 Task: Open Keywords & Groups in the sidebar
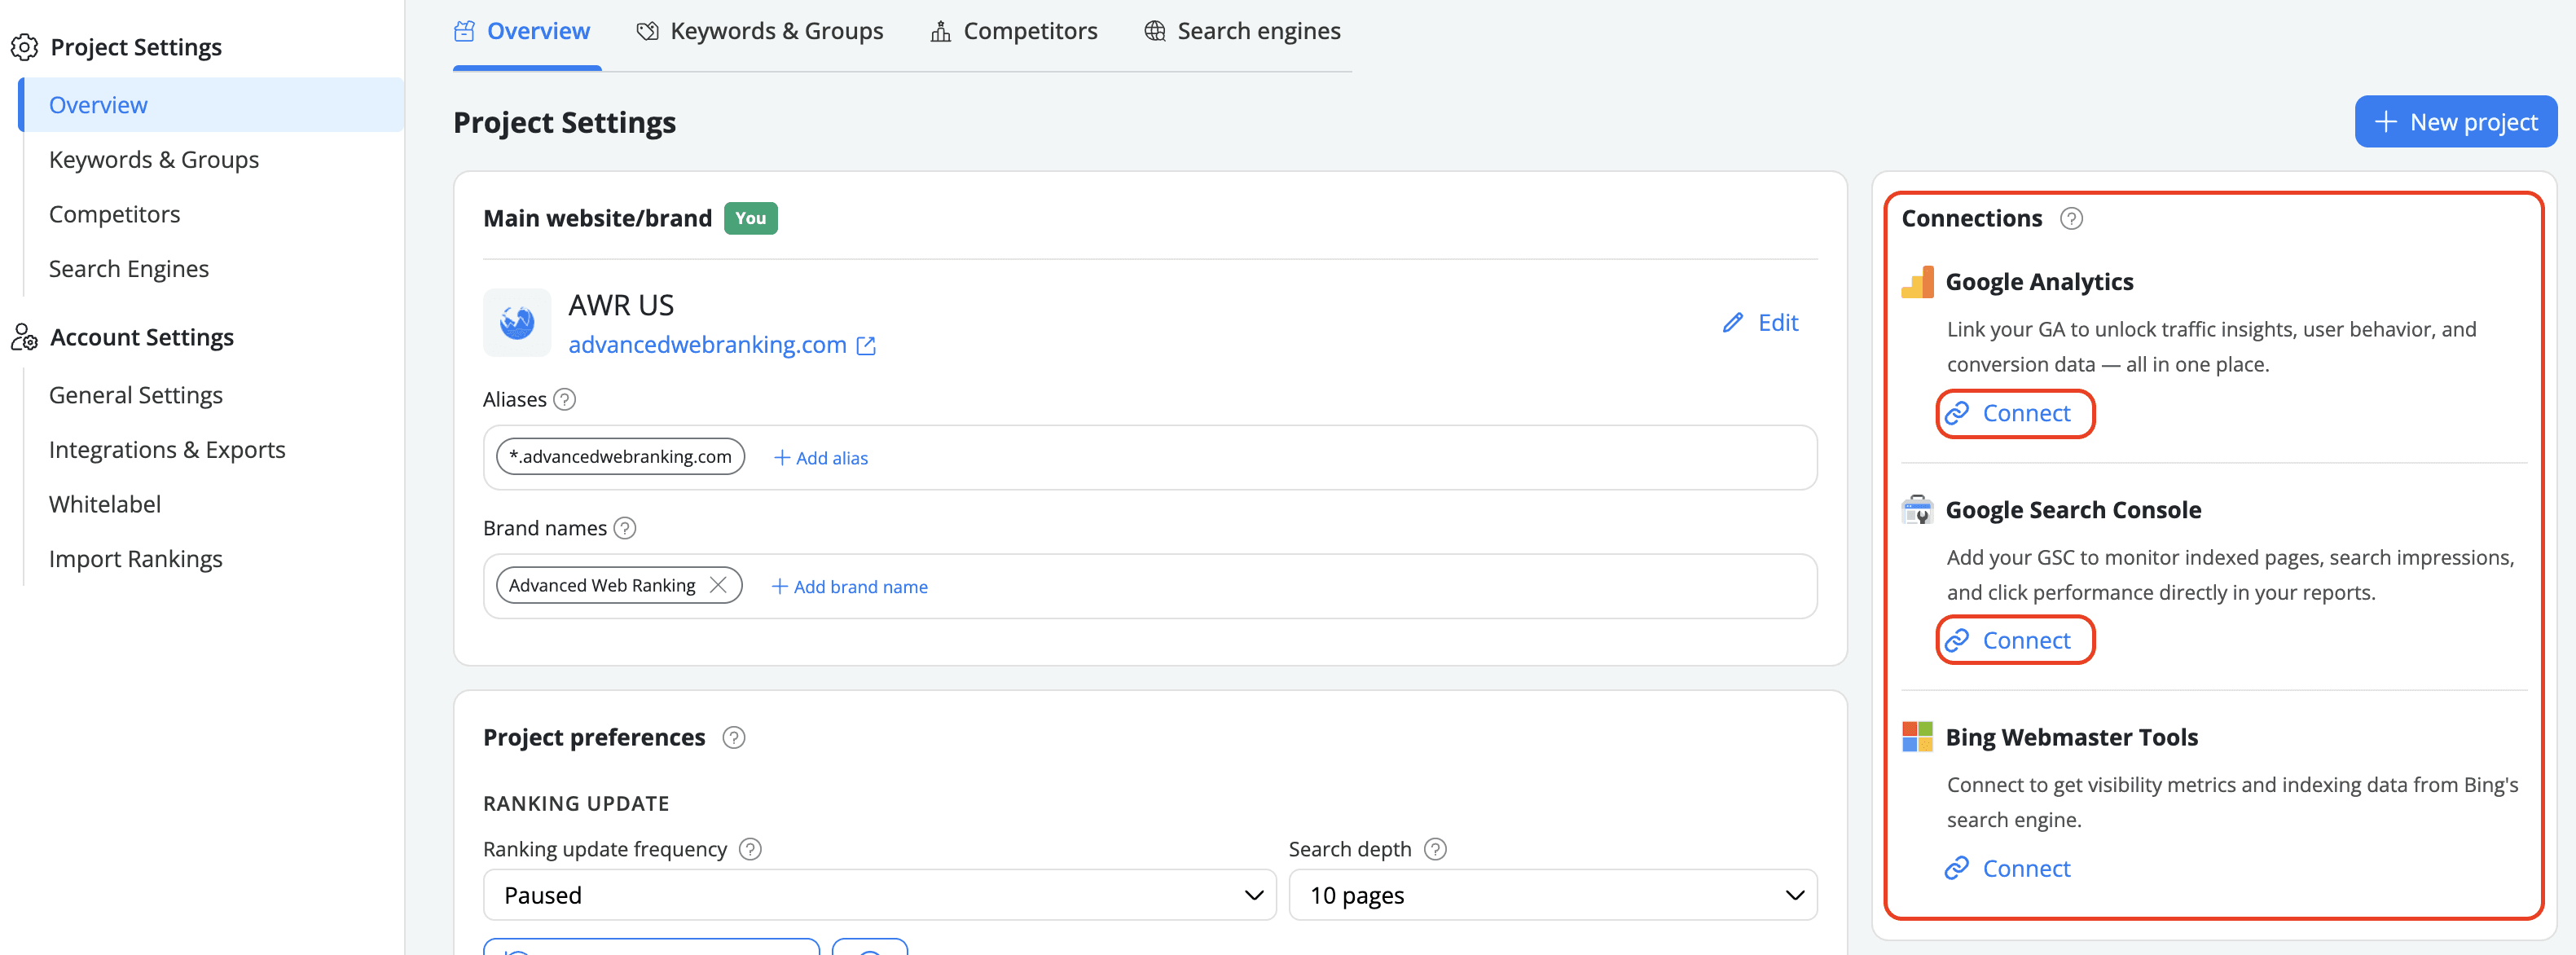[x=154, y=160]
